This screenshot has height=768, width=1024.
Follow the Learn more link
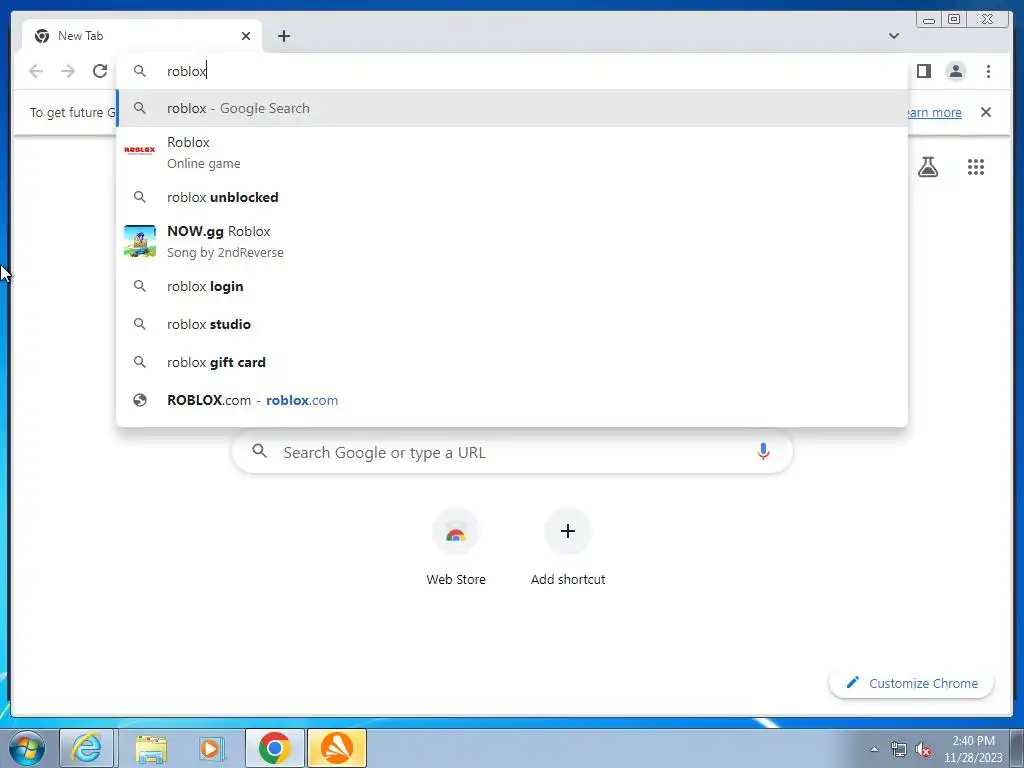click(x=935, y=112)
